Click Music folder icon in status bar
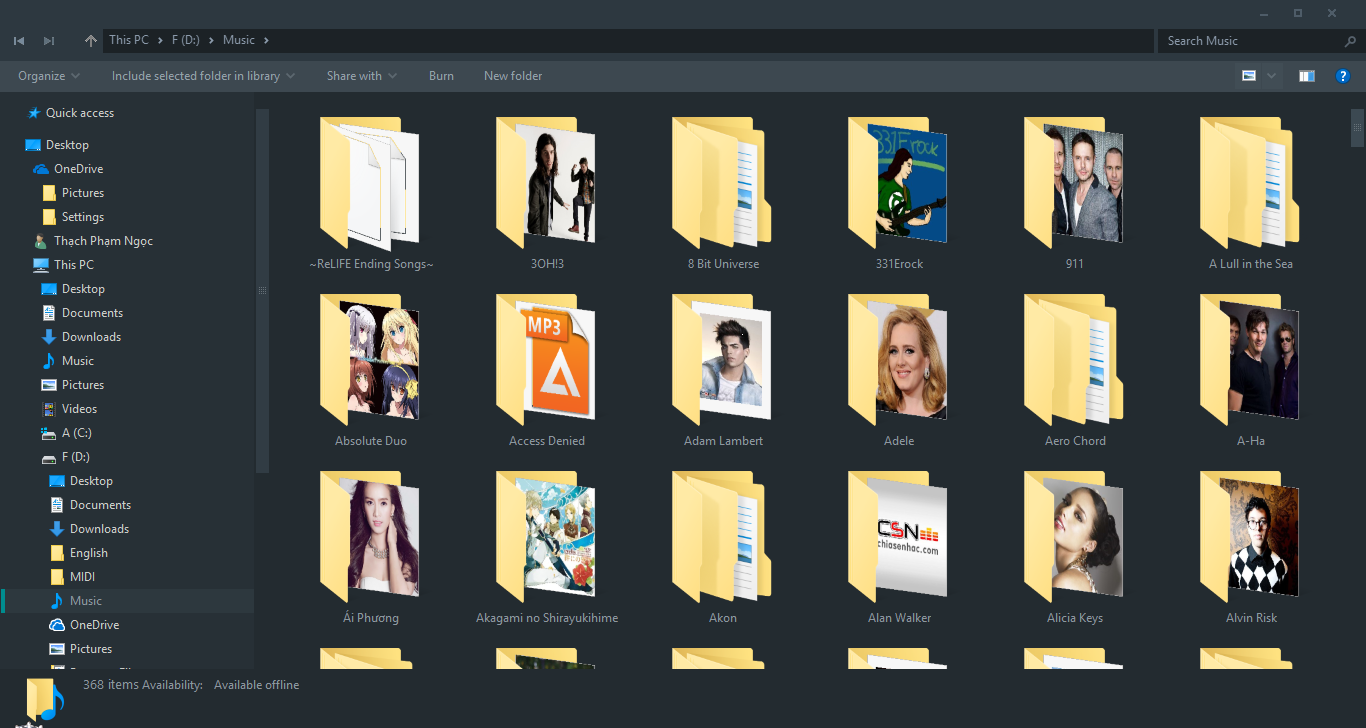This screenshot has width=1366, height=728. click(42, 700)
